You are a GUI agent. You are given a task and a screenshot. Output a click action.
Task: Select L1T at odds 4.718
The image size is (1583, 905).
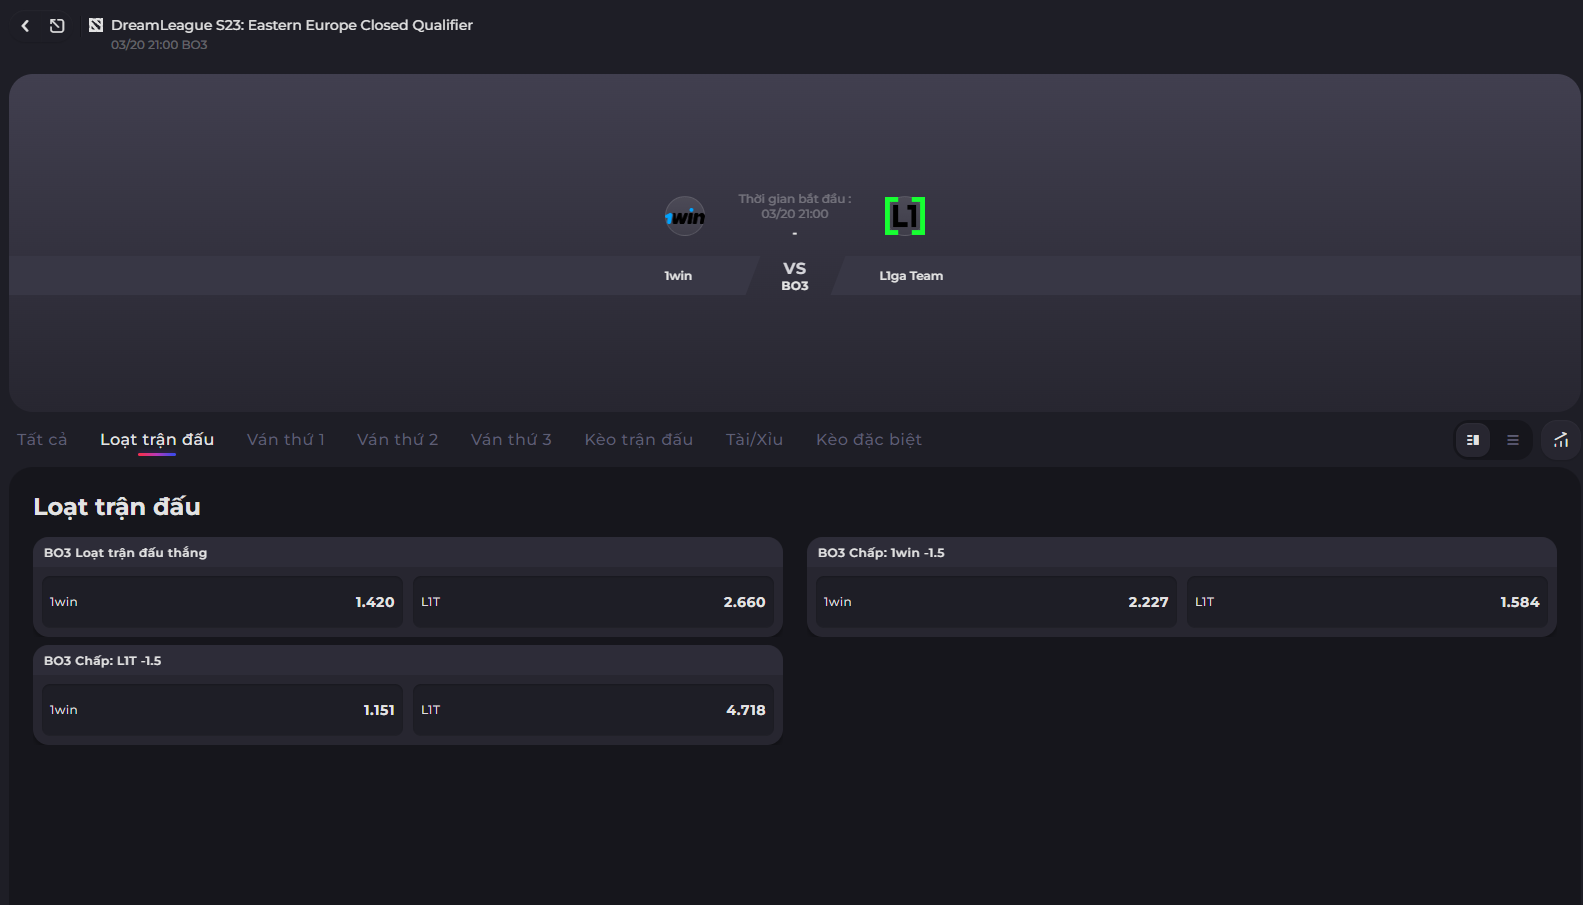click(x=593, y=710)
